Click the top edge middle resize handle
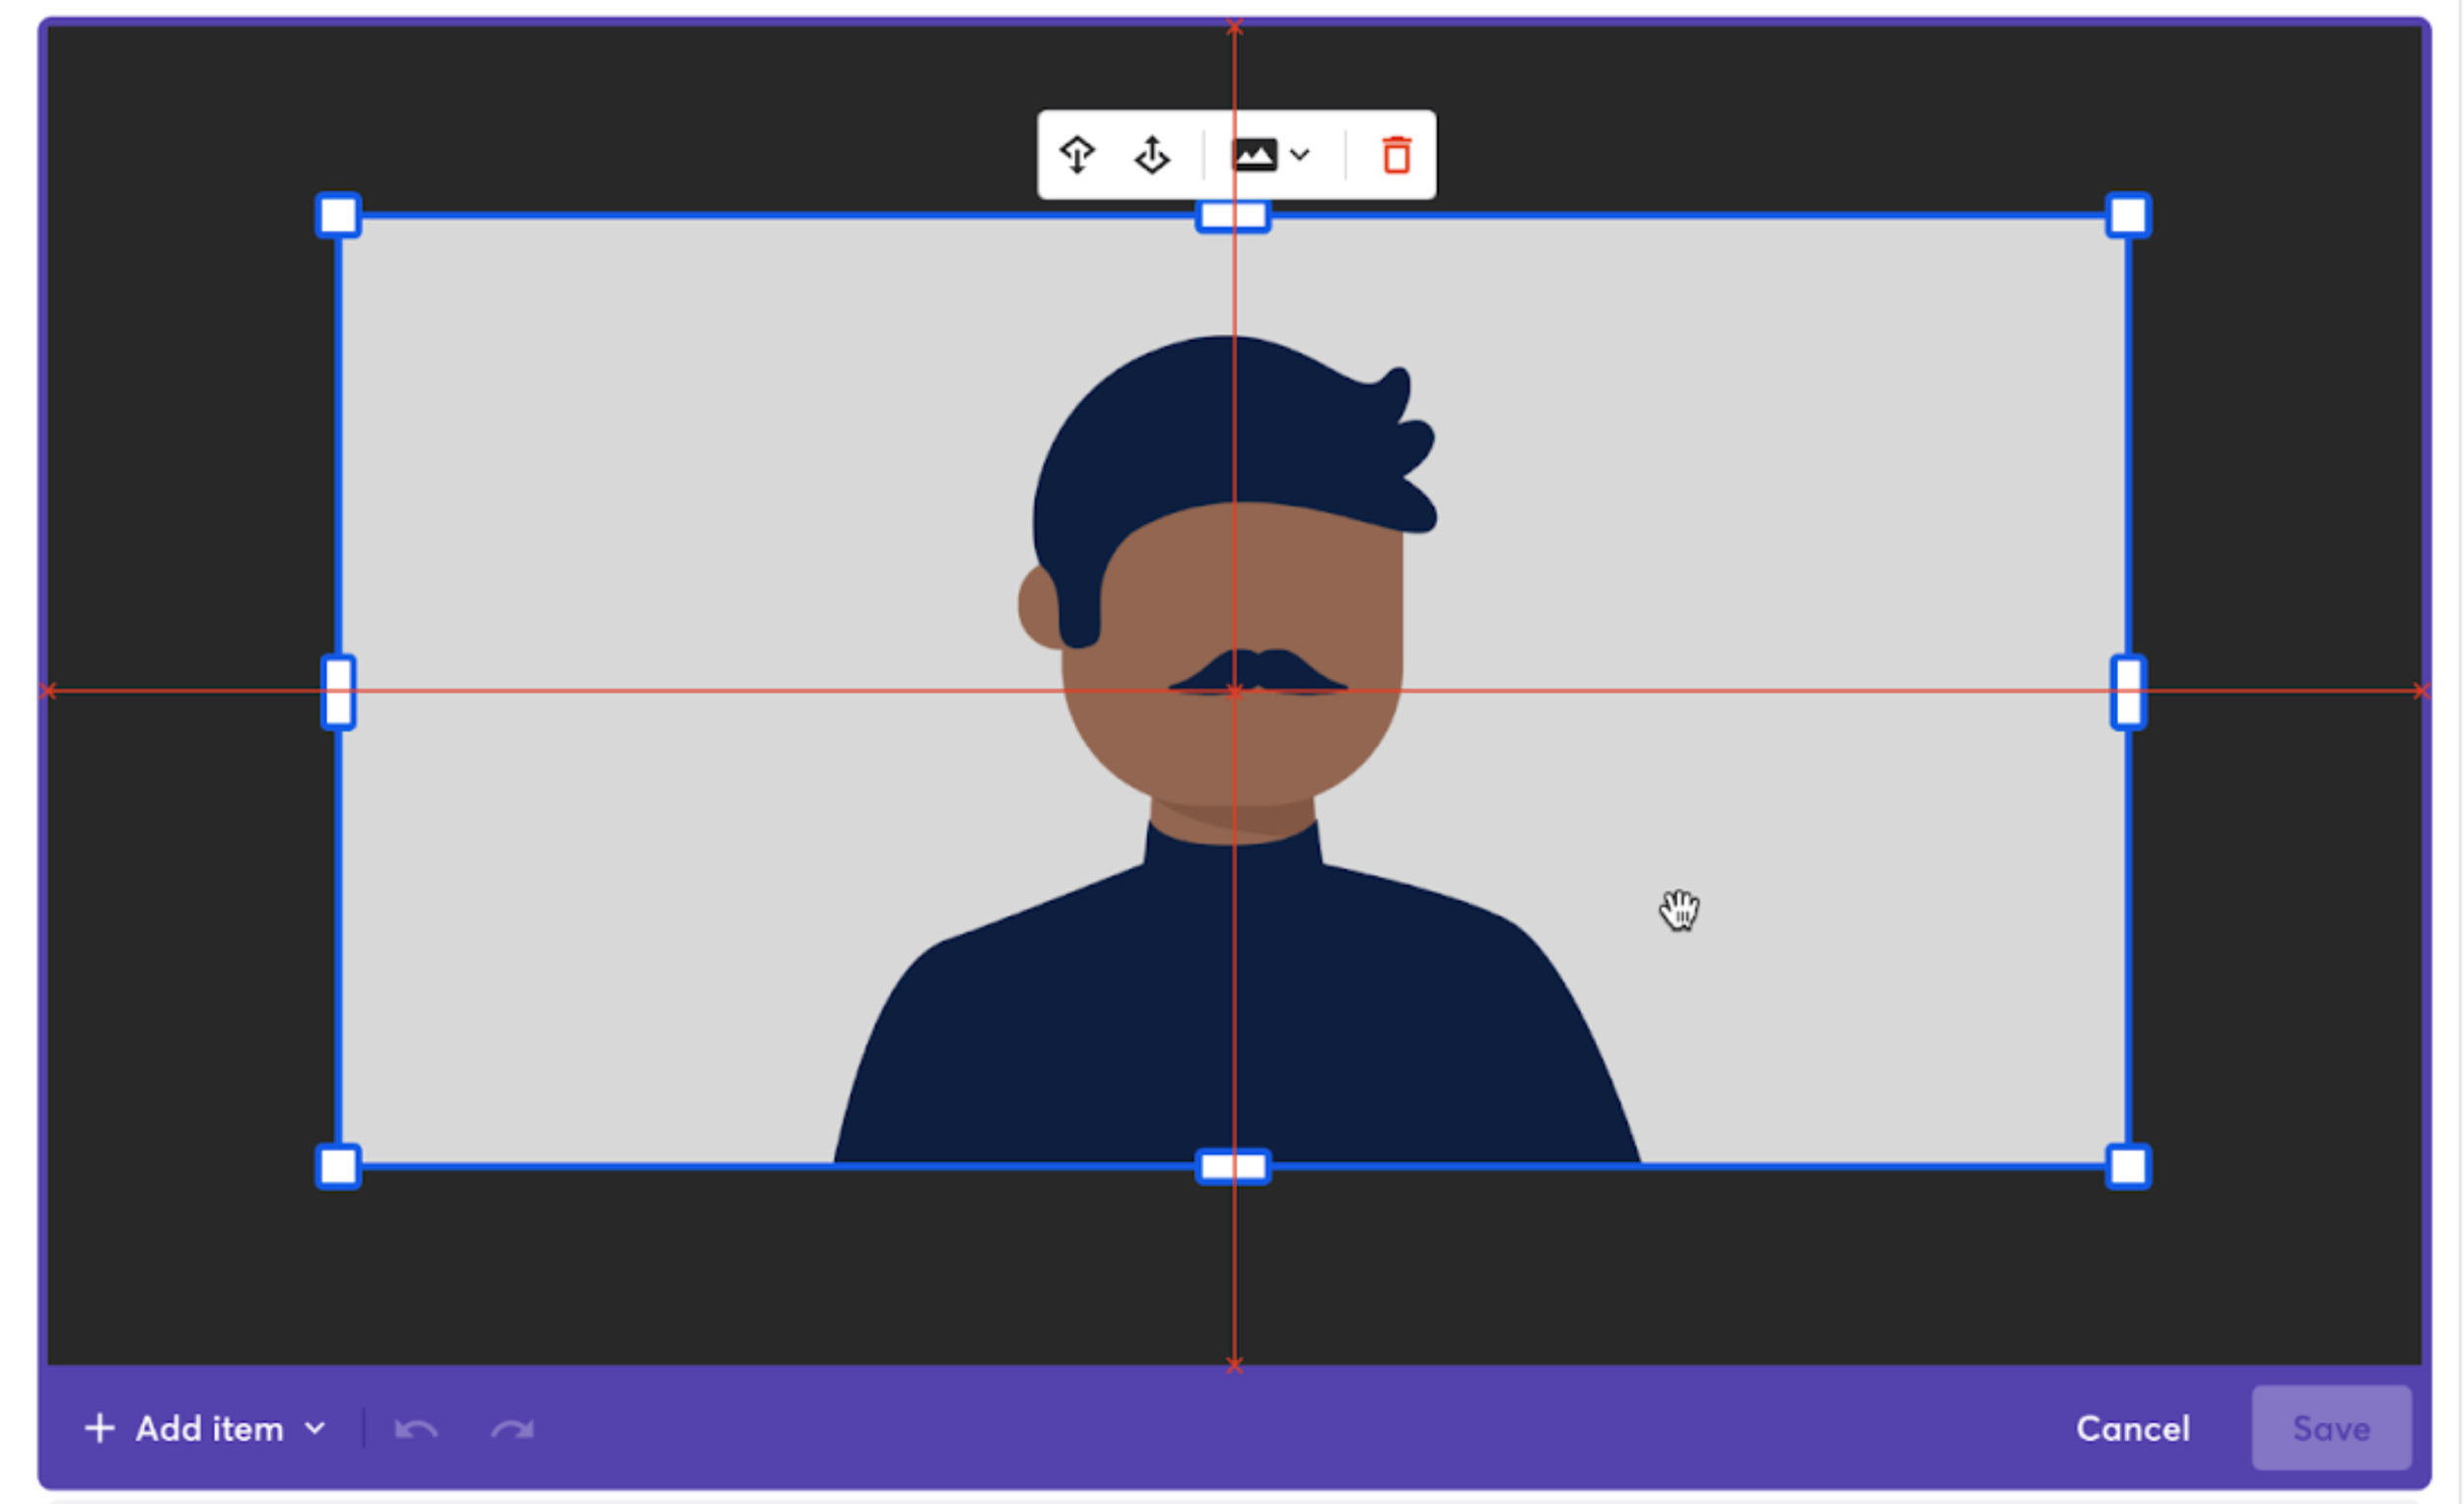This screenshot has height=1504, width=2464. click(x=1233, y=216)
